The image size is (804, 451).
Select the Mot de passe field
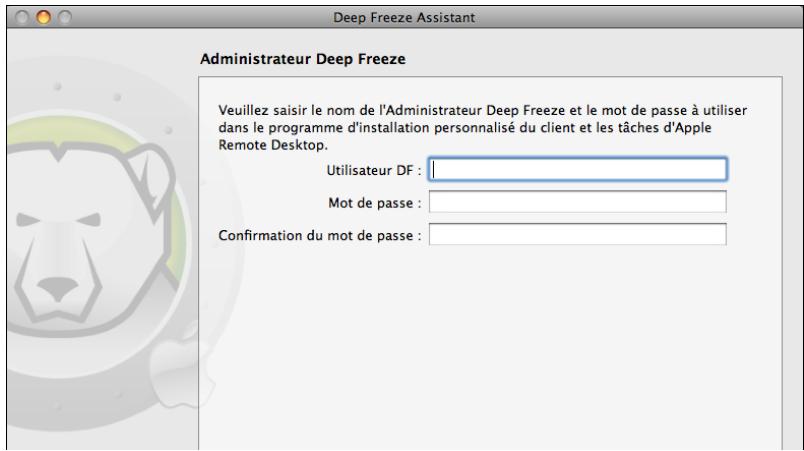click(577, 202)
